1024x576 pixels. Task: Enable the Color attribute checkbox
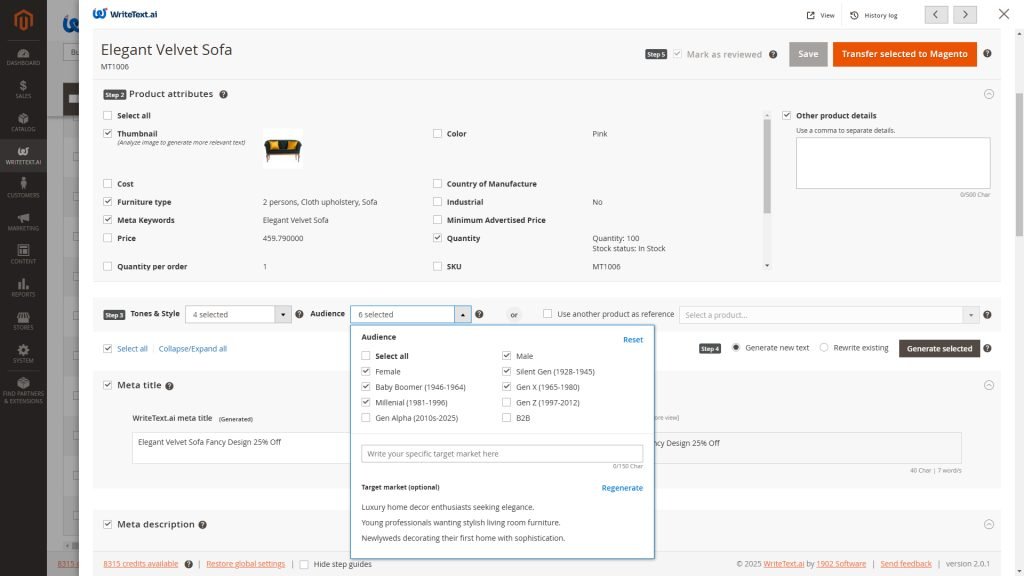click(437, 134)
